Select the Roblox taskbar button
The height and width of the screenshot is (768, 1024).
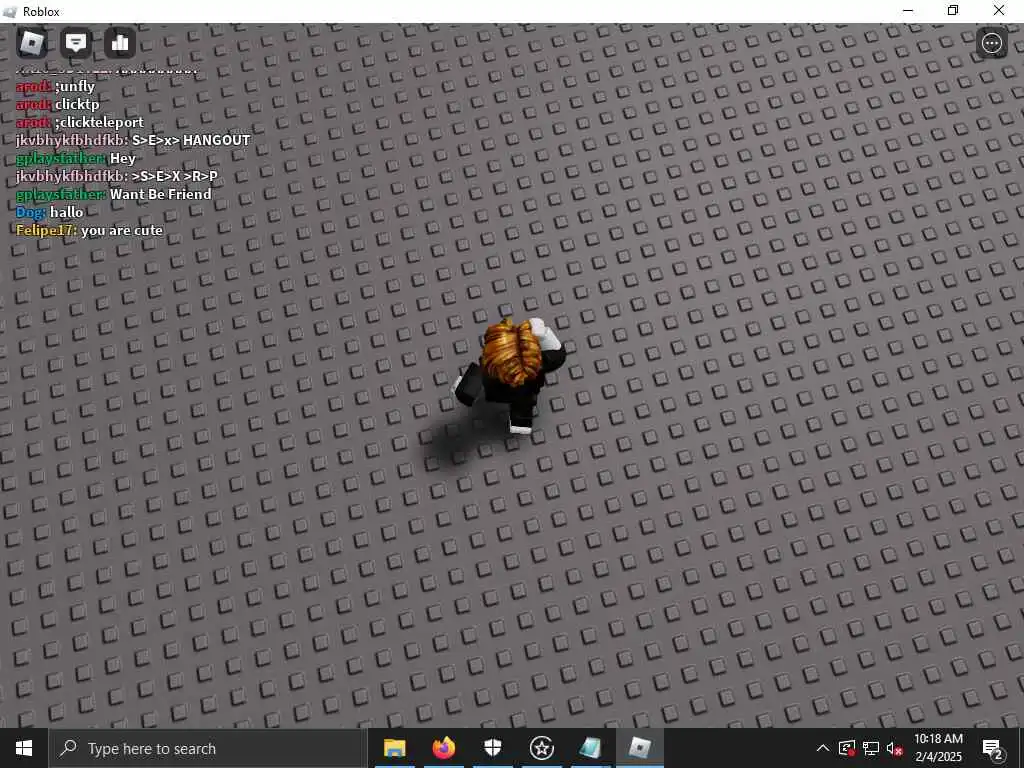click(640, 748)
